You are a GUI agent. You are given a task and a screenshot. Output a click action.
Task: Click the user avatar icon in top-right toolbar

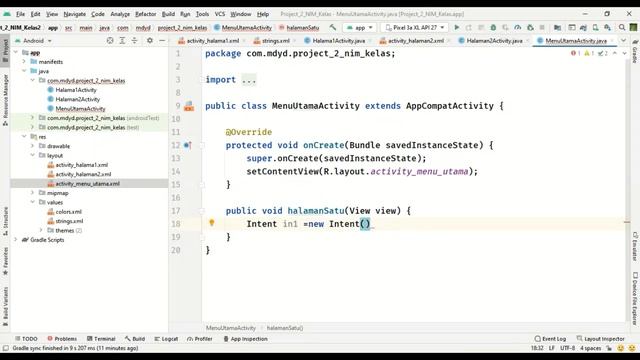[633, 28]
